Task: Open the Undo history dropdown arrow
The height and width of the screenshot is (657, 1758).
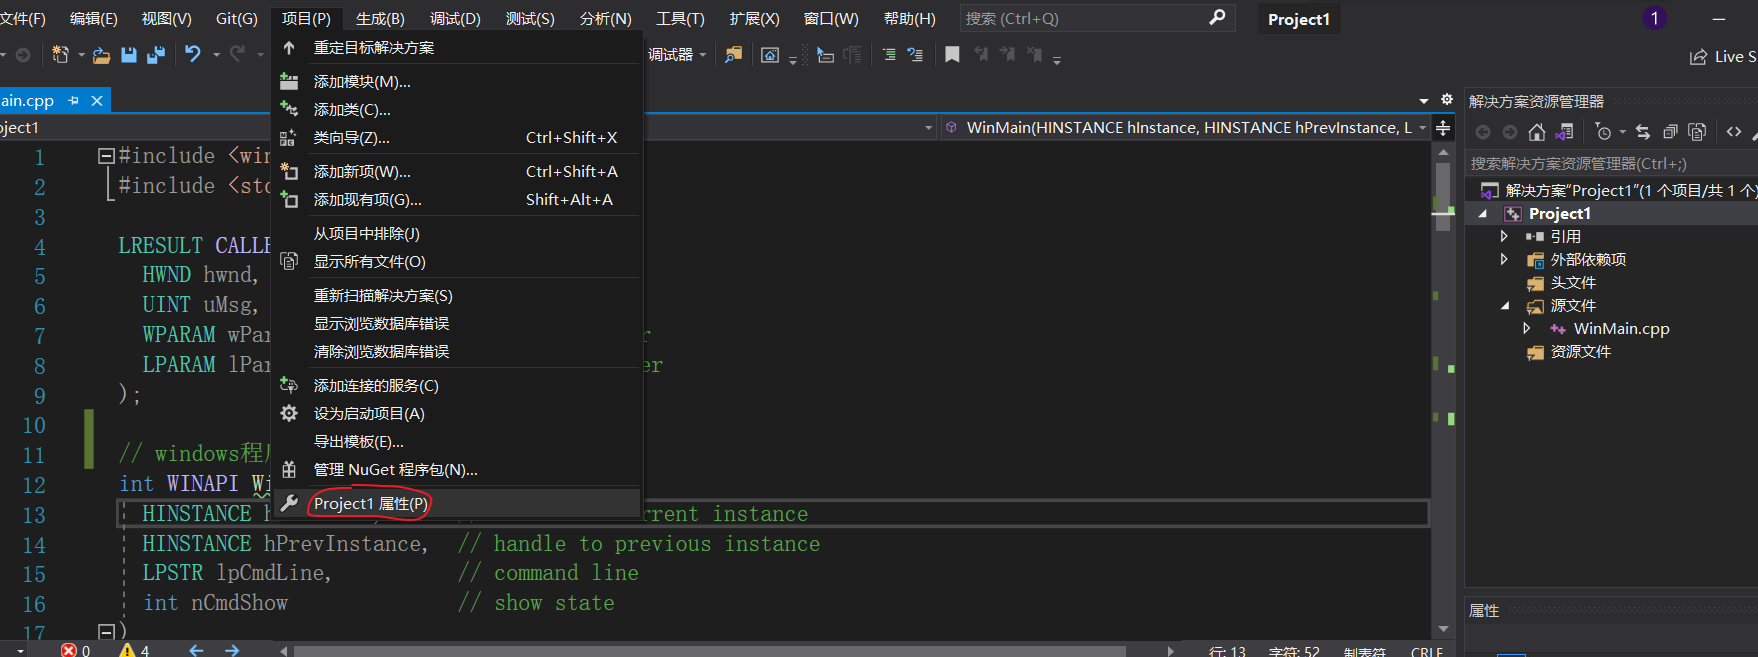Action: [x=215, y=55]
